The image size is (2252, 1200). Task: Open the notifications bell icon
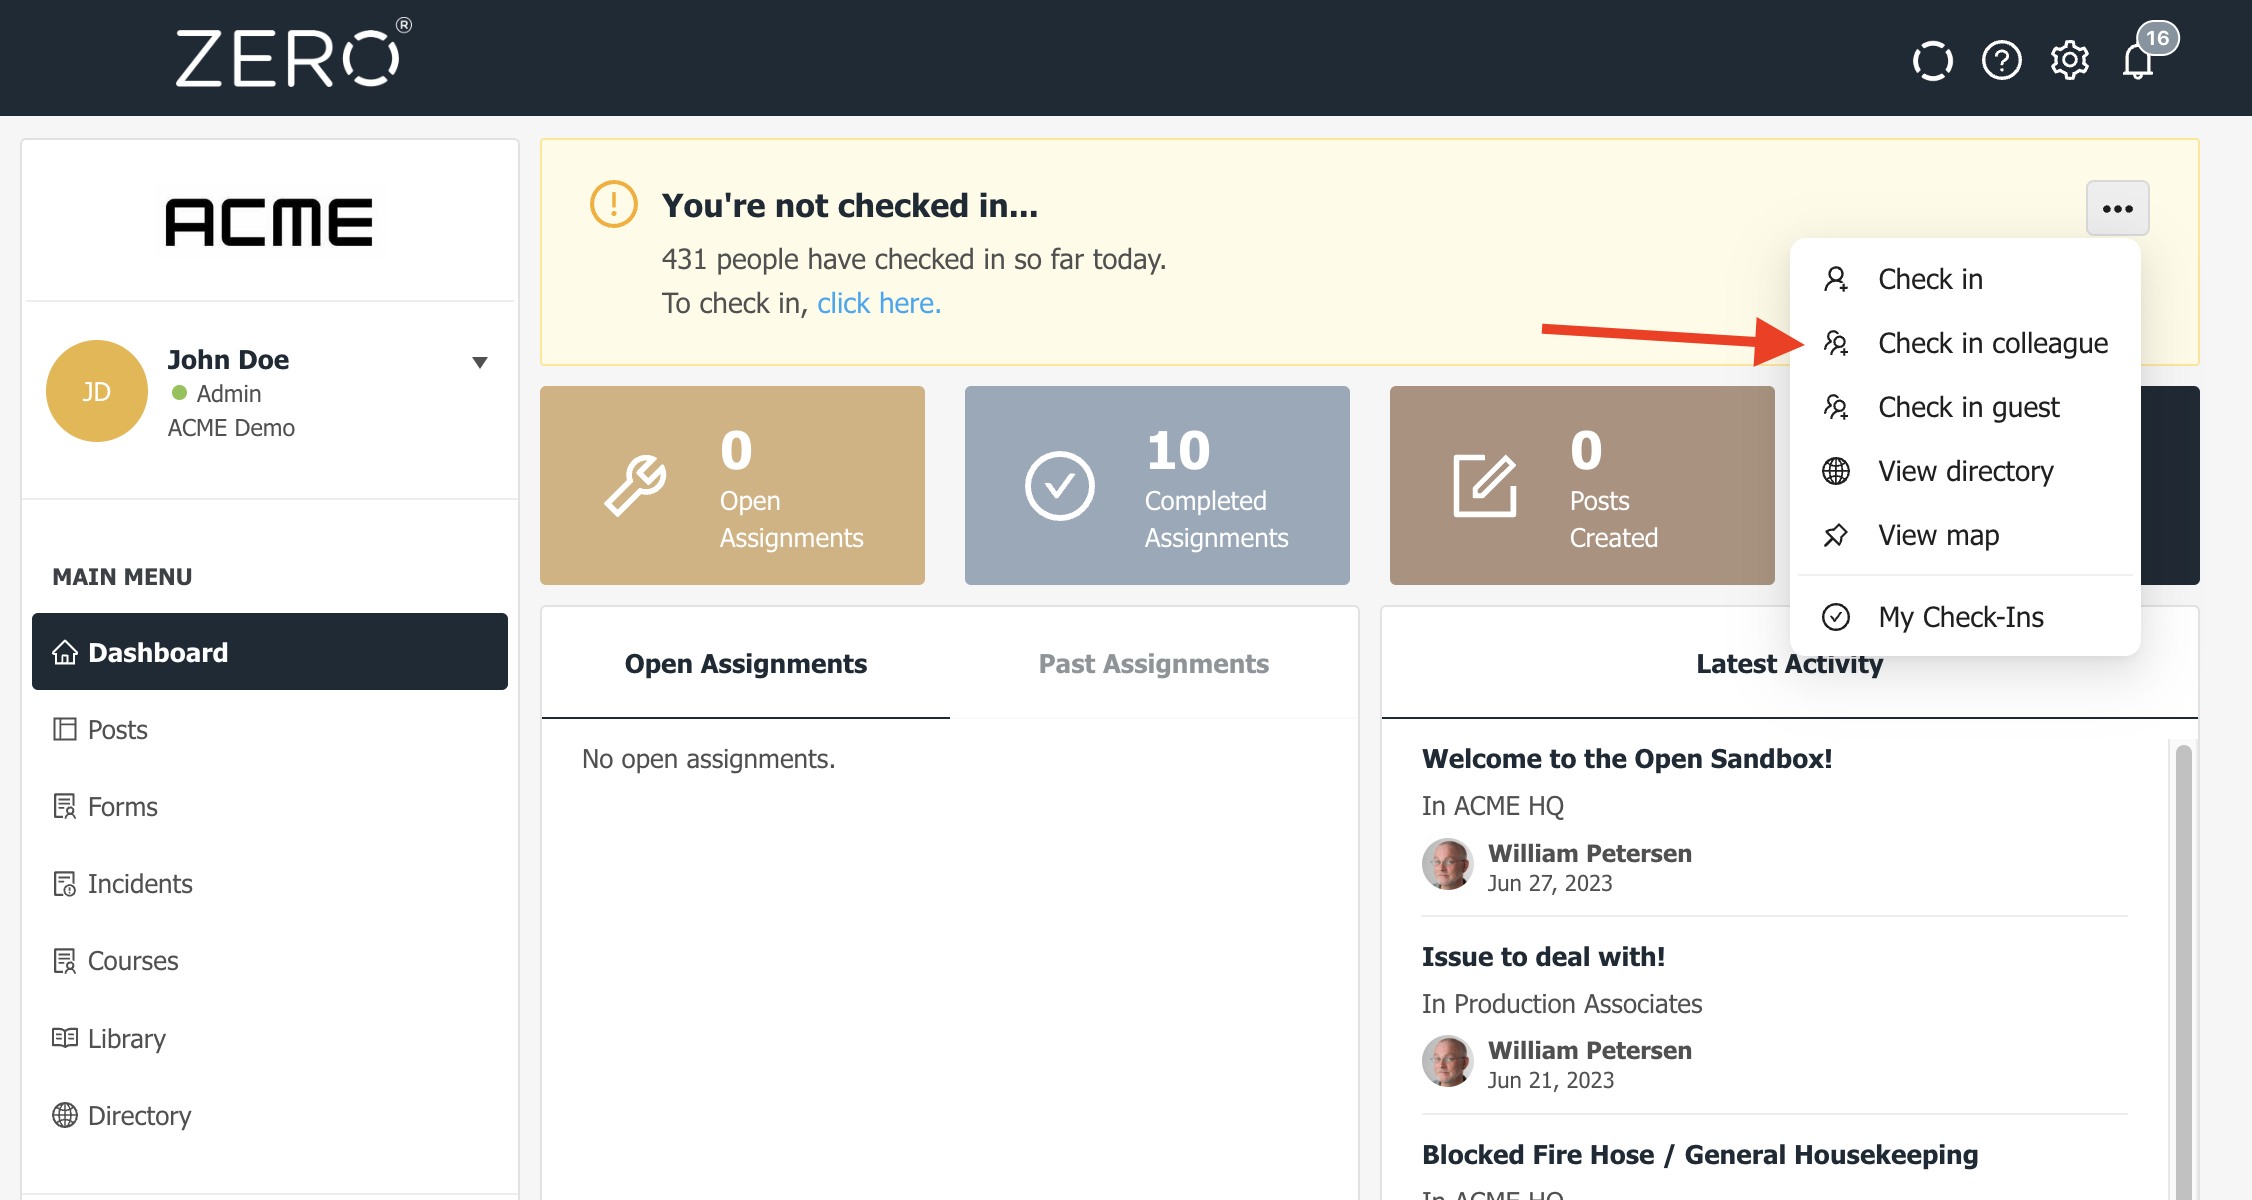[2137, 61]
